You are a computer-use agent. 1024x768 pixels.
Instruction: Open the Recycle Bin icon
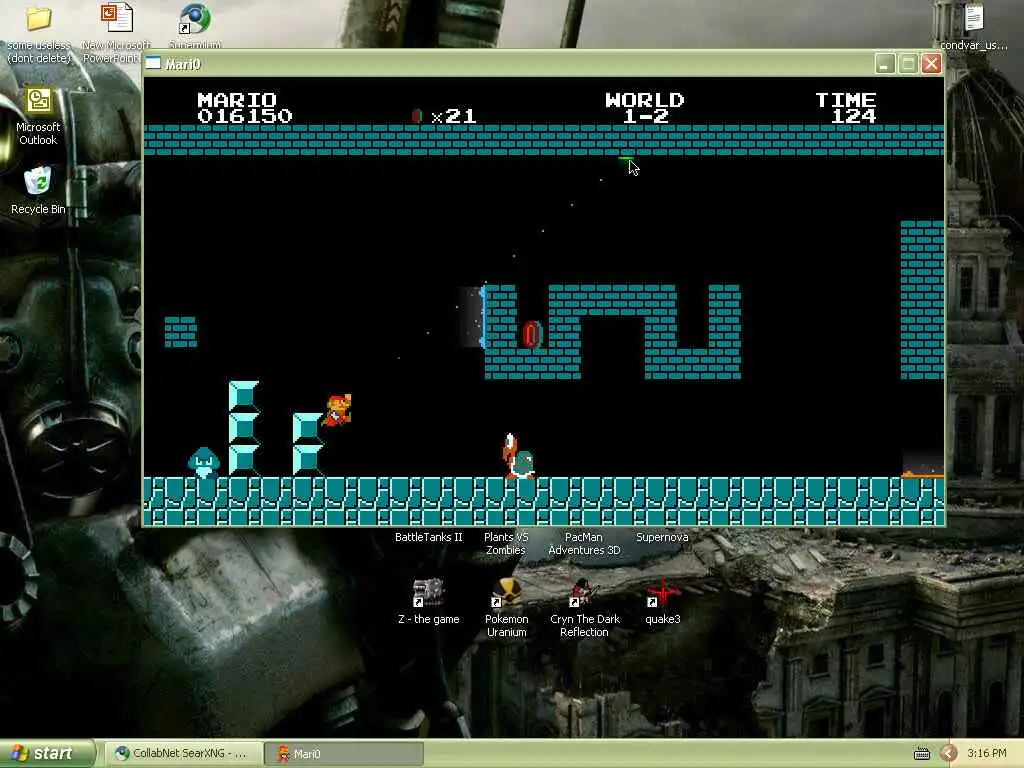click(x=38, y=182)
